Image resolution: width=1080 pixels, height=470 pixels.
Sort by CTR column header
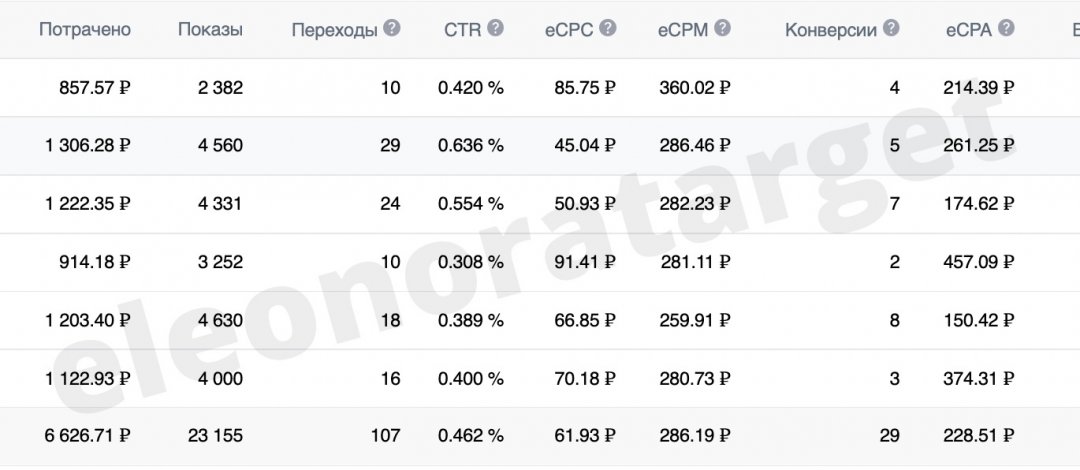pyautogui.click(x=463, y=30)
